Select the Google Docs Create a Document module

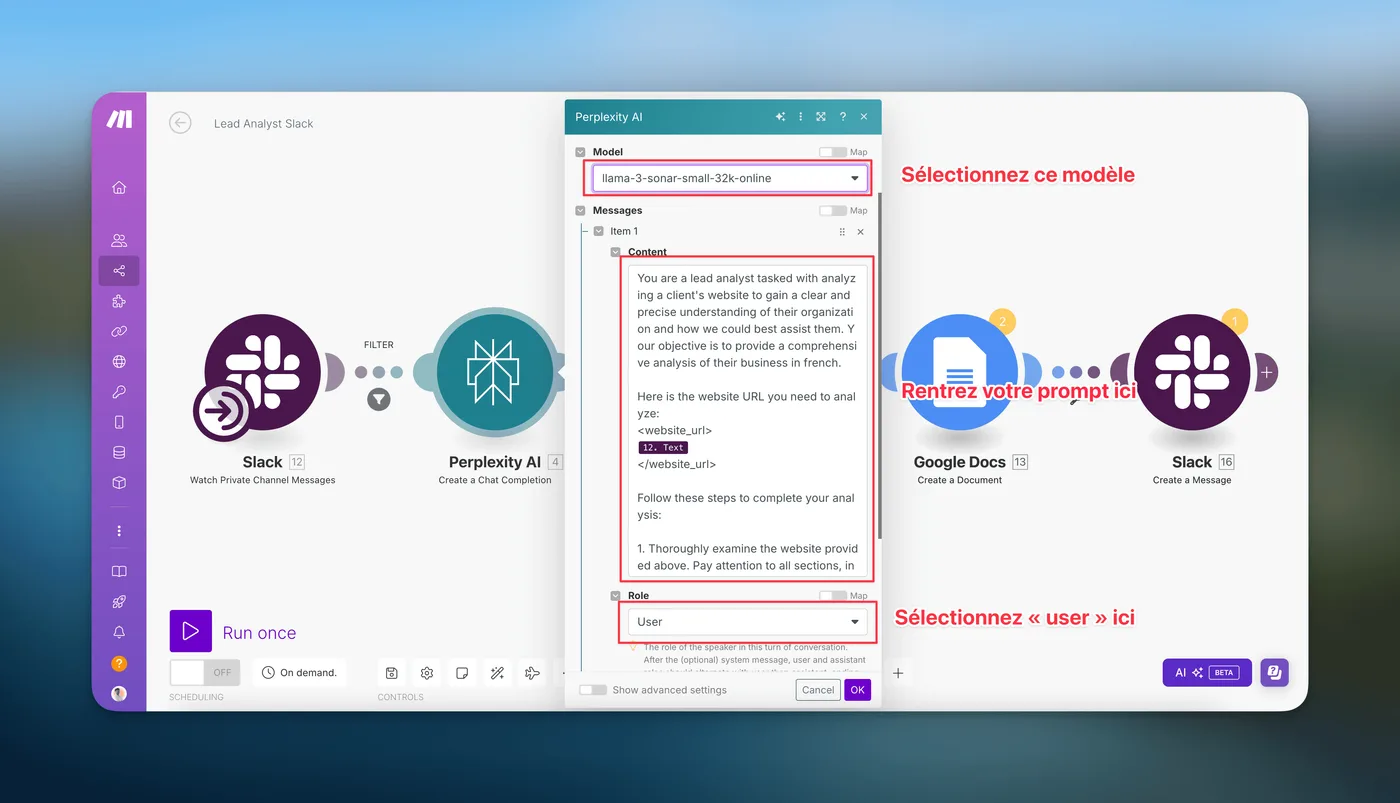pos(959,372)
